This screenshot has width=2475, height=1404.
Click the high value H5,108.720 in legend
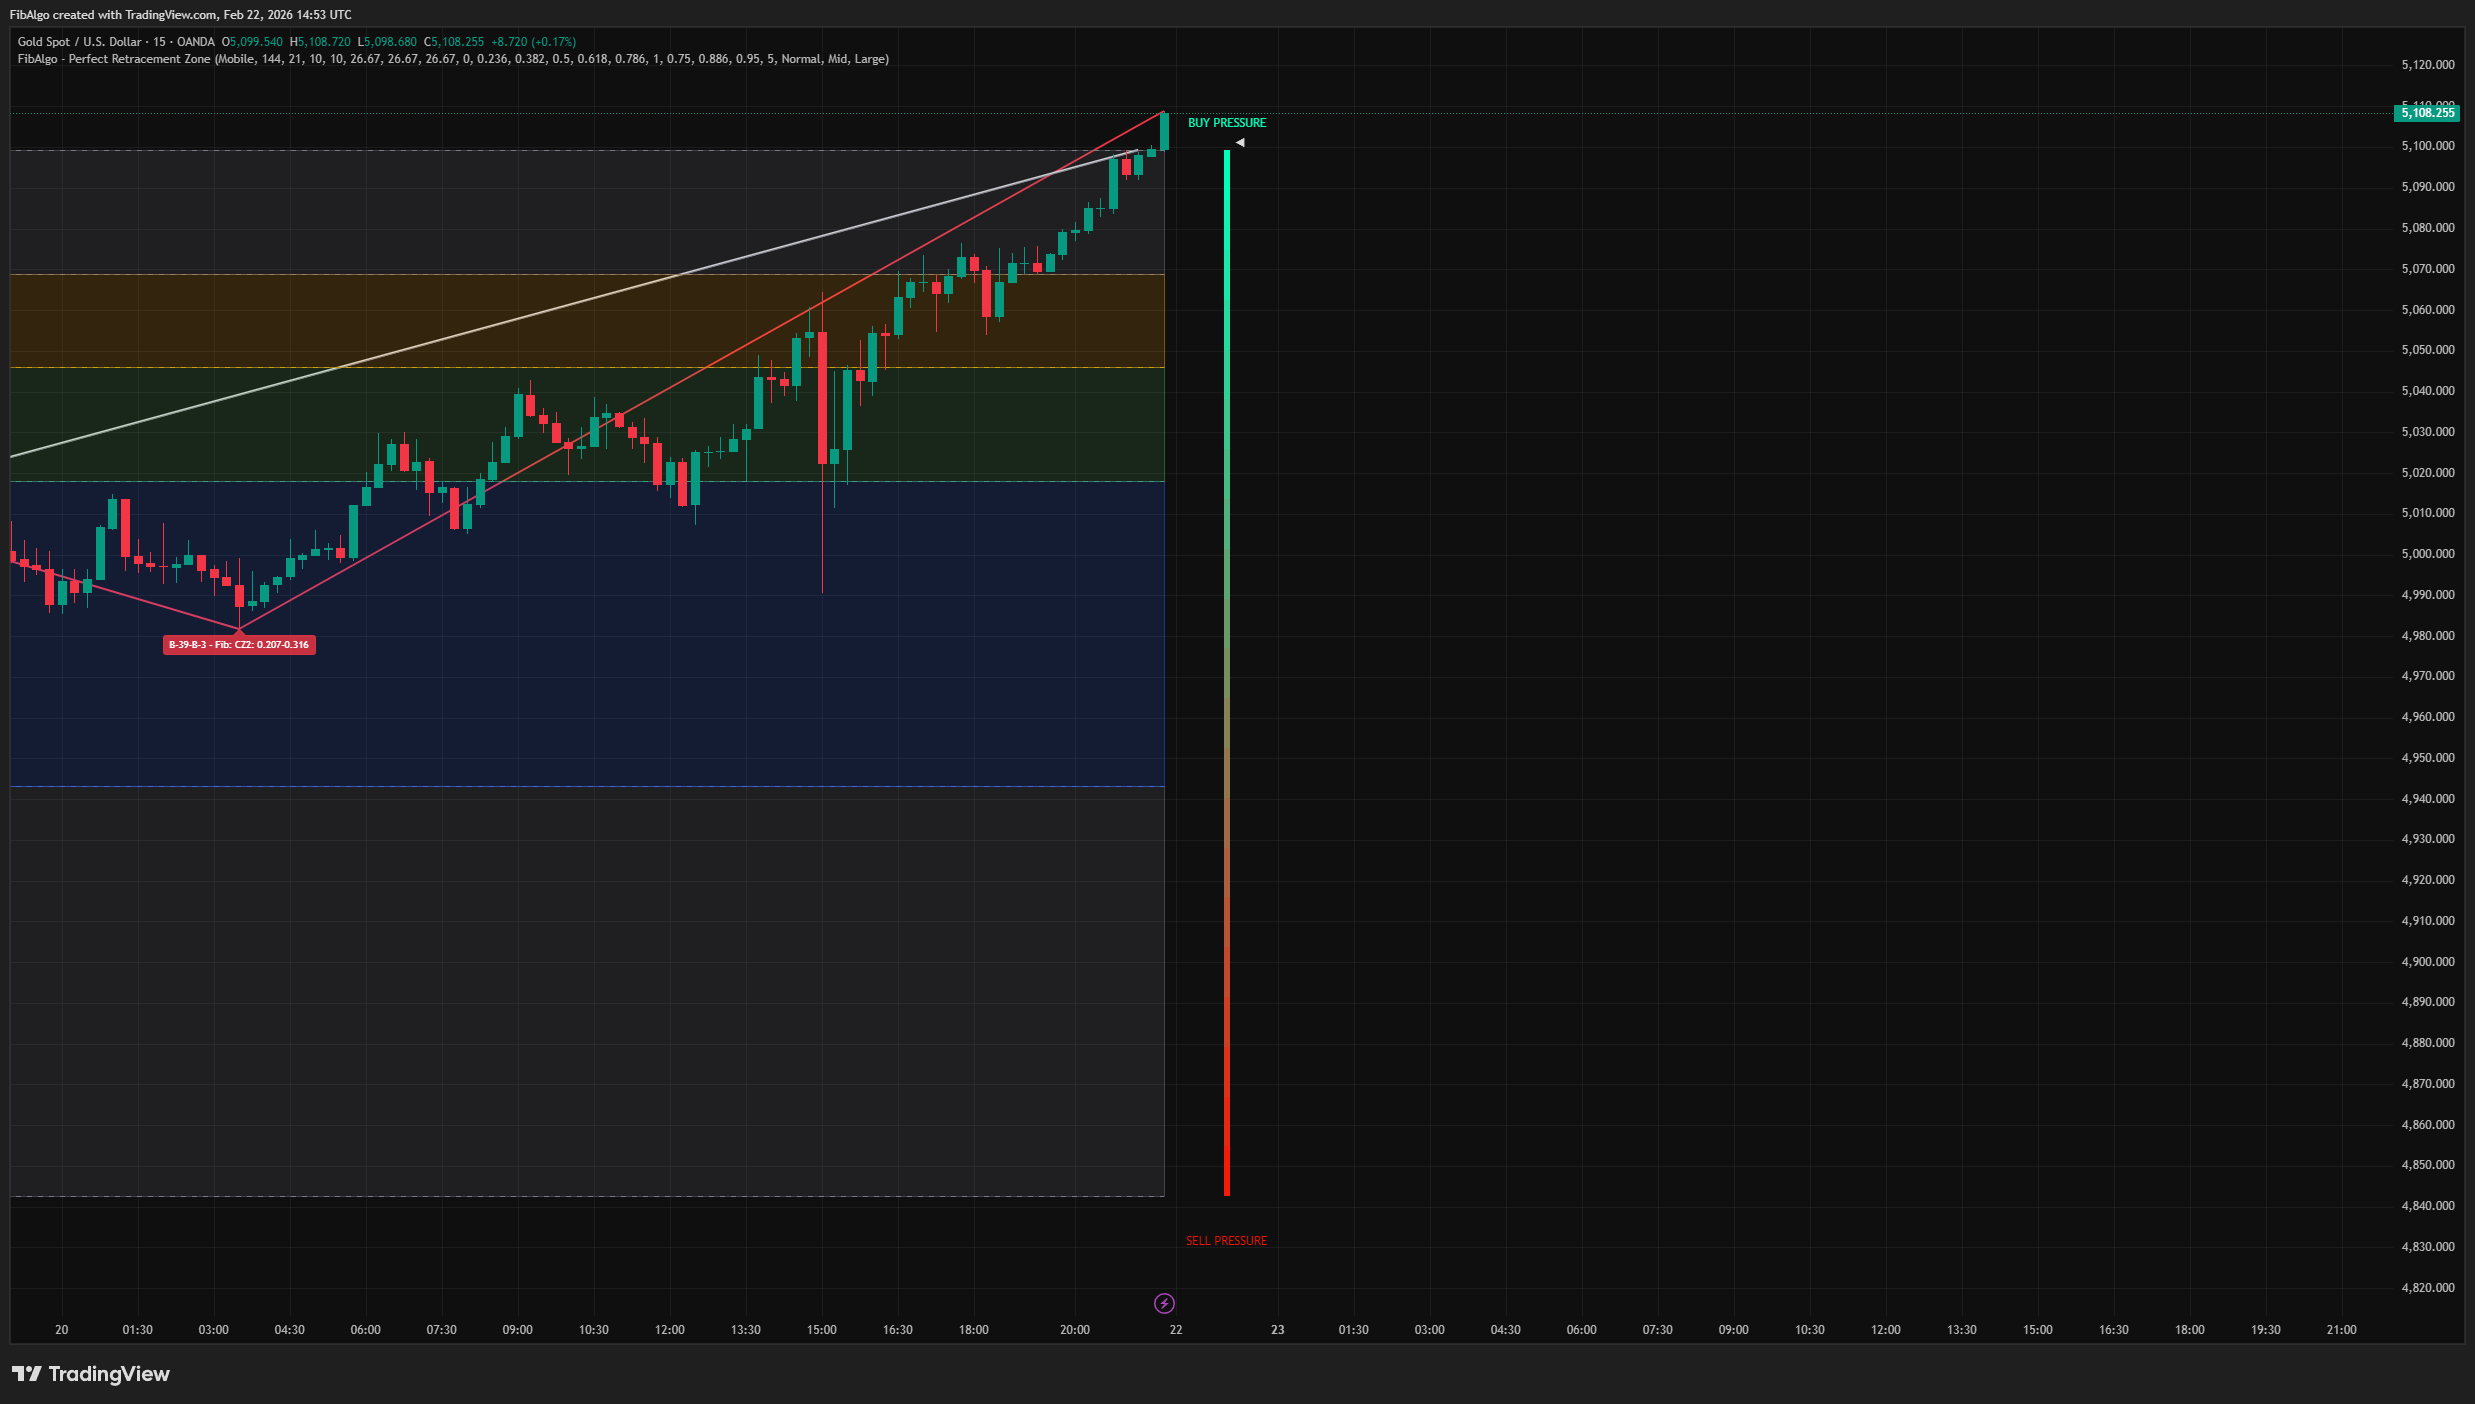[319, 42]
